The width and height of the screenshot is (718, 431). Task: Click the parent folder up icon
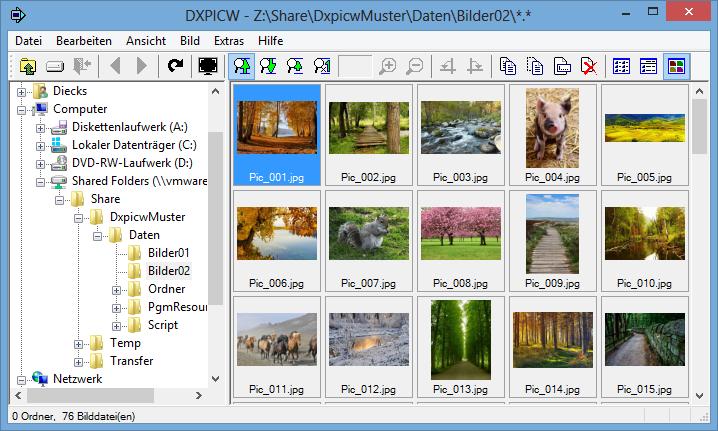(27, 66)
